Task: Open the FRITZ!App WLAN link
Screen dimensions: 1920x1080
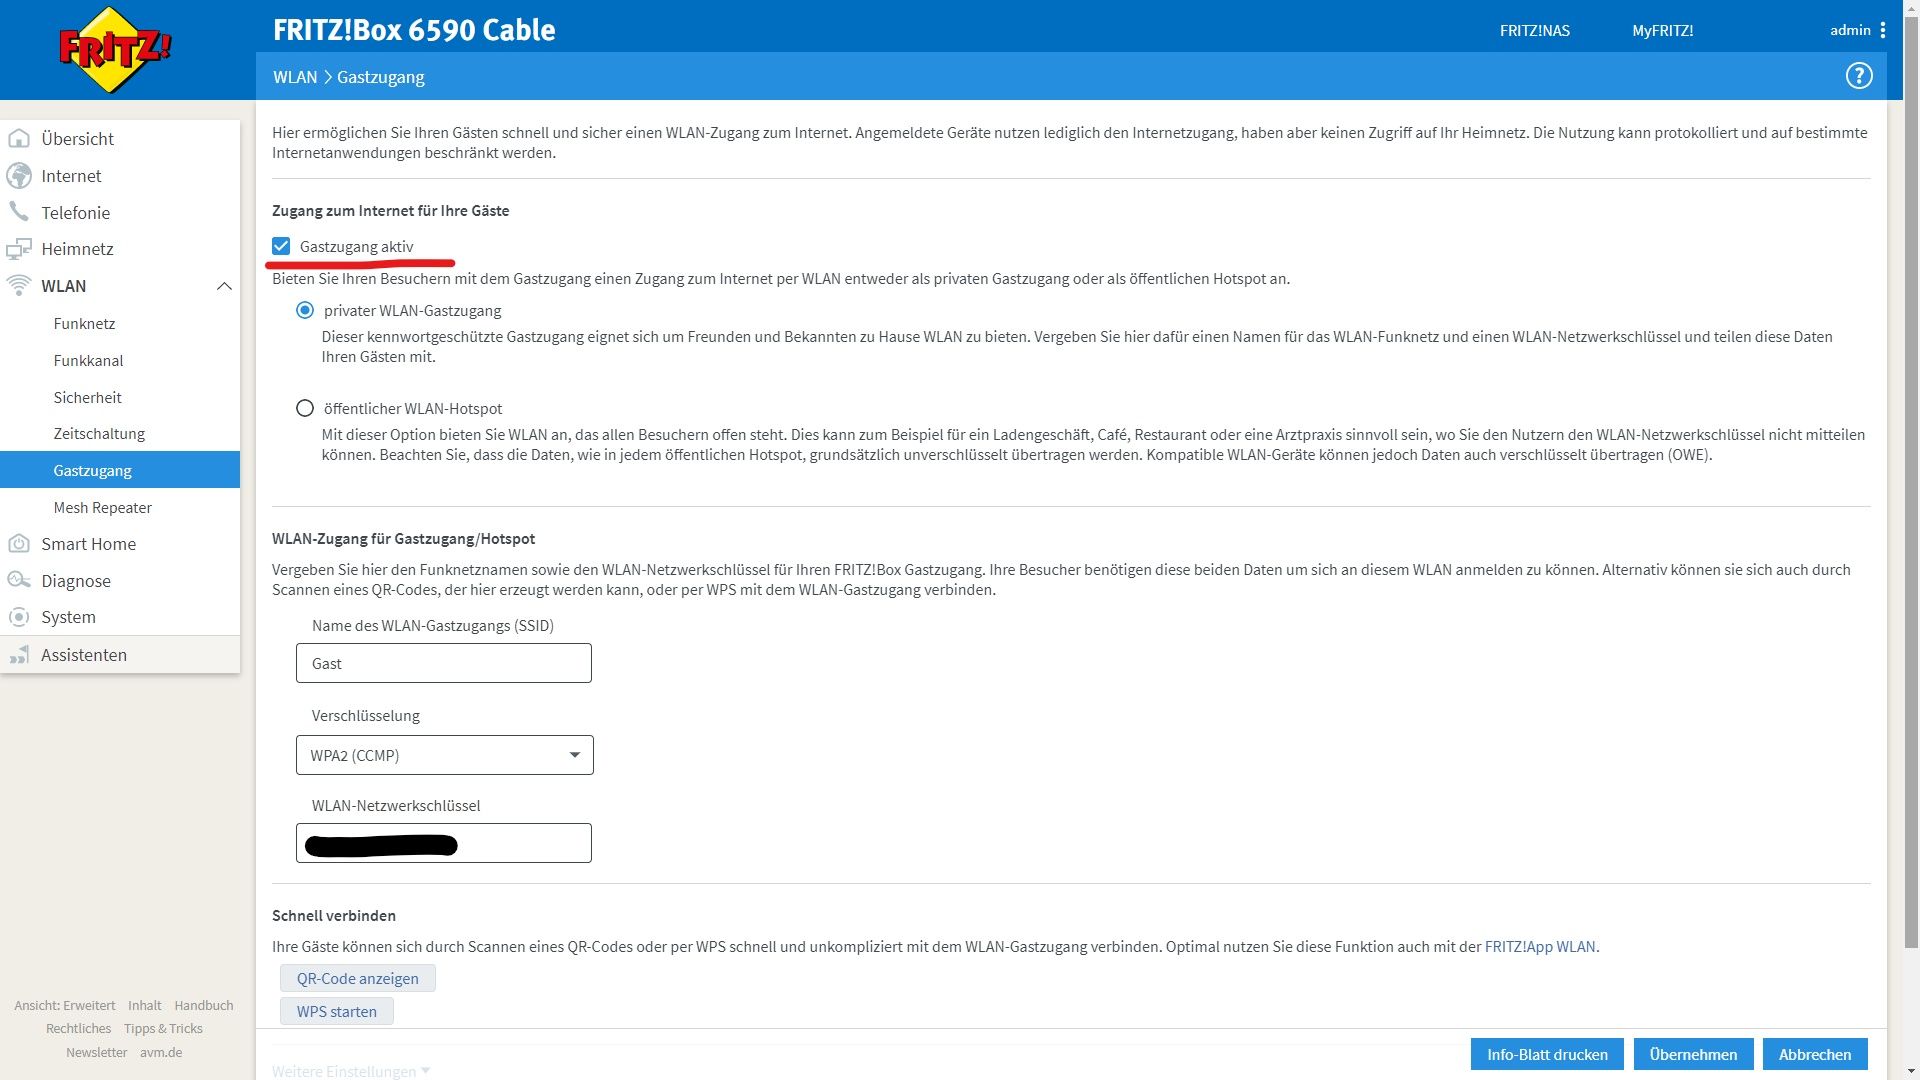Action: 1540,946
